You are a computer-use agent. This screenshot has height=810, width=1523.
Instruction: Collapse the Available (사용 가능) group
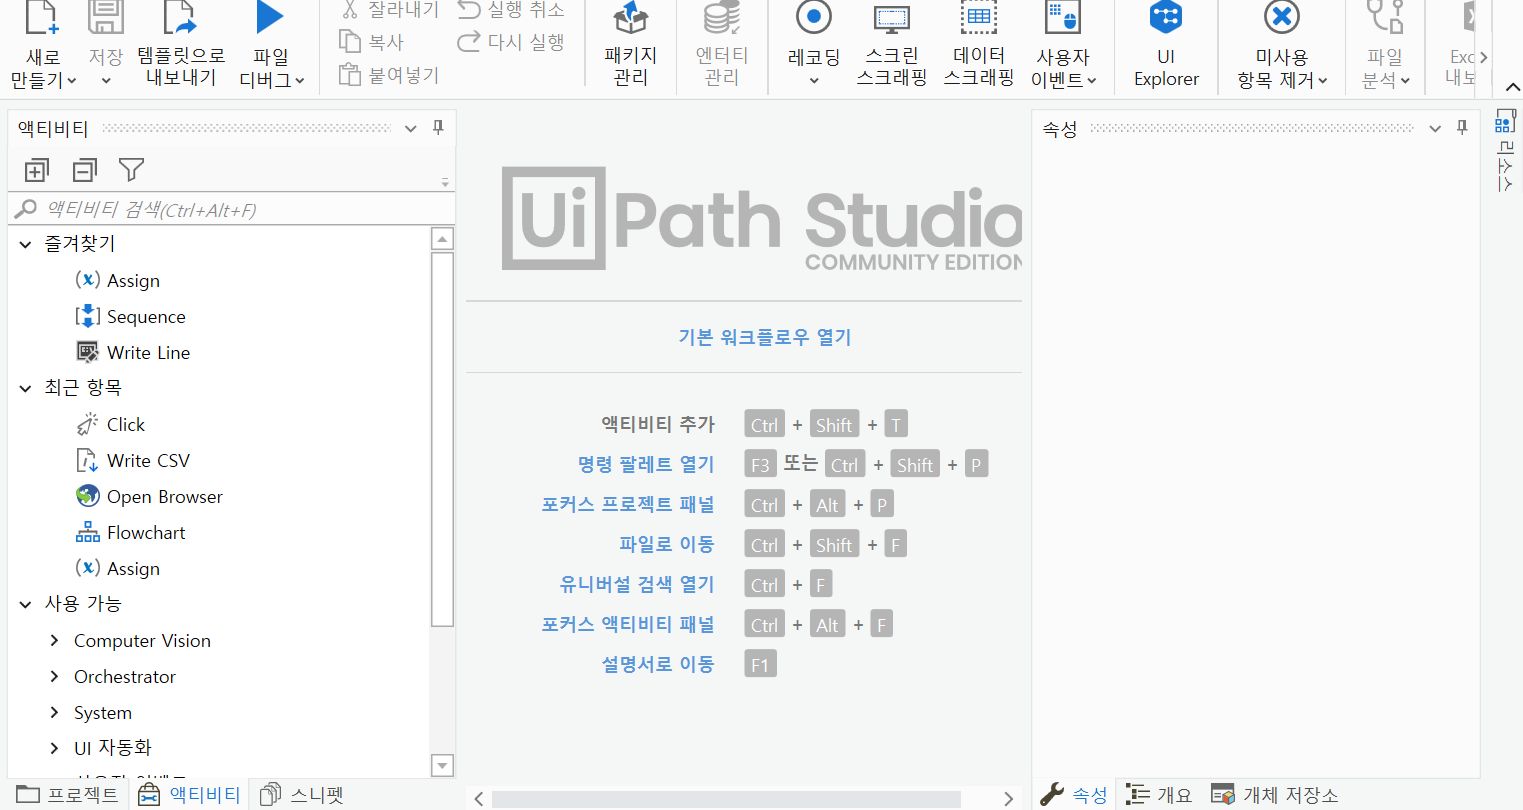(x=26, y=604)
